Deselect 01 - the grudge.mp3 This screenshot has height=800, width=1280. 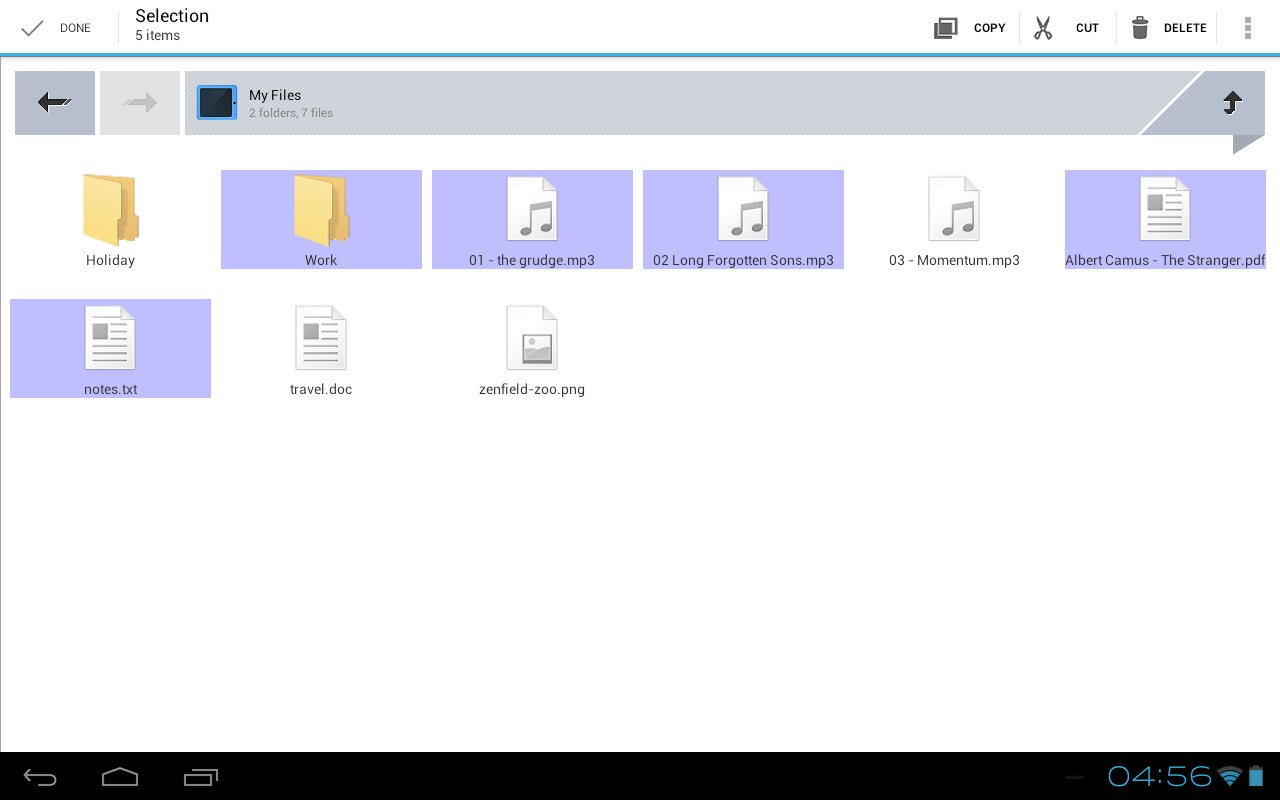pyautogui.click(x=532, y=220)
